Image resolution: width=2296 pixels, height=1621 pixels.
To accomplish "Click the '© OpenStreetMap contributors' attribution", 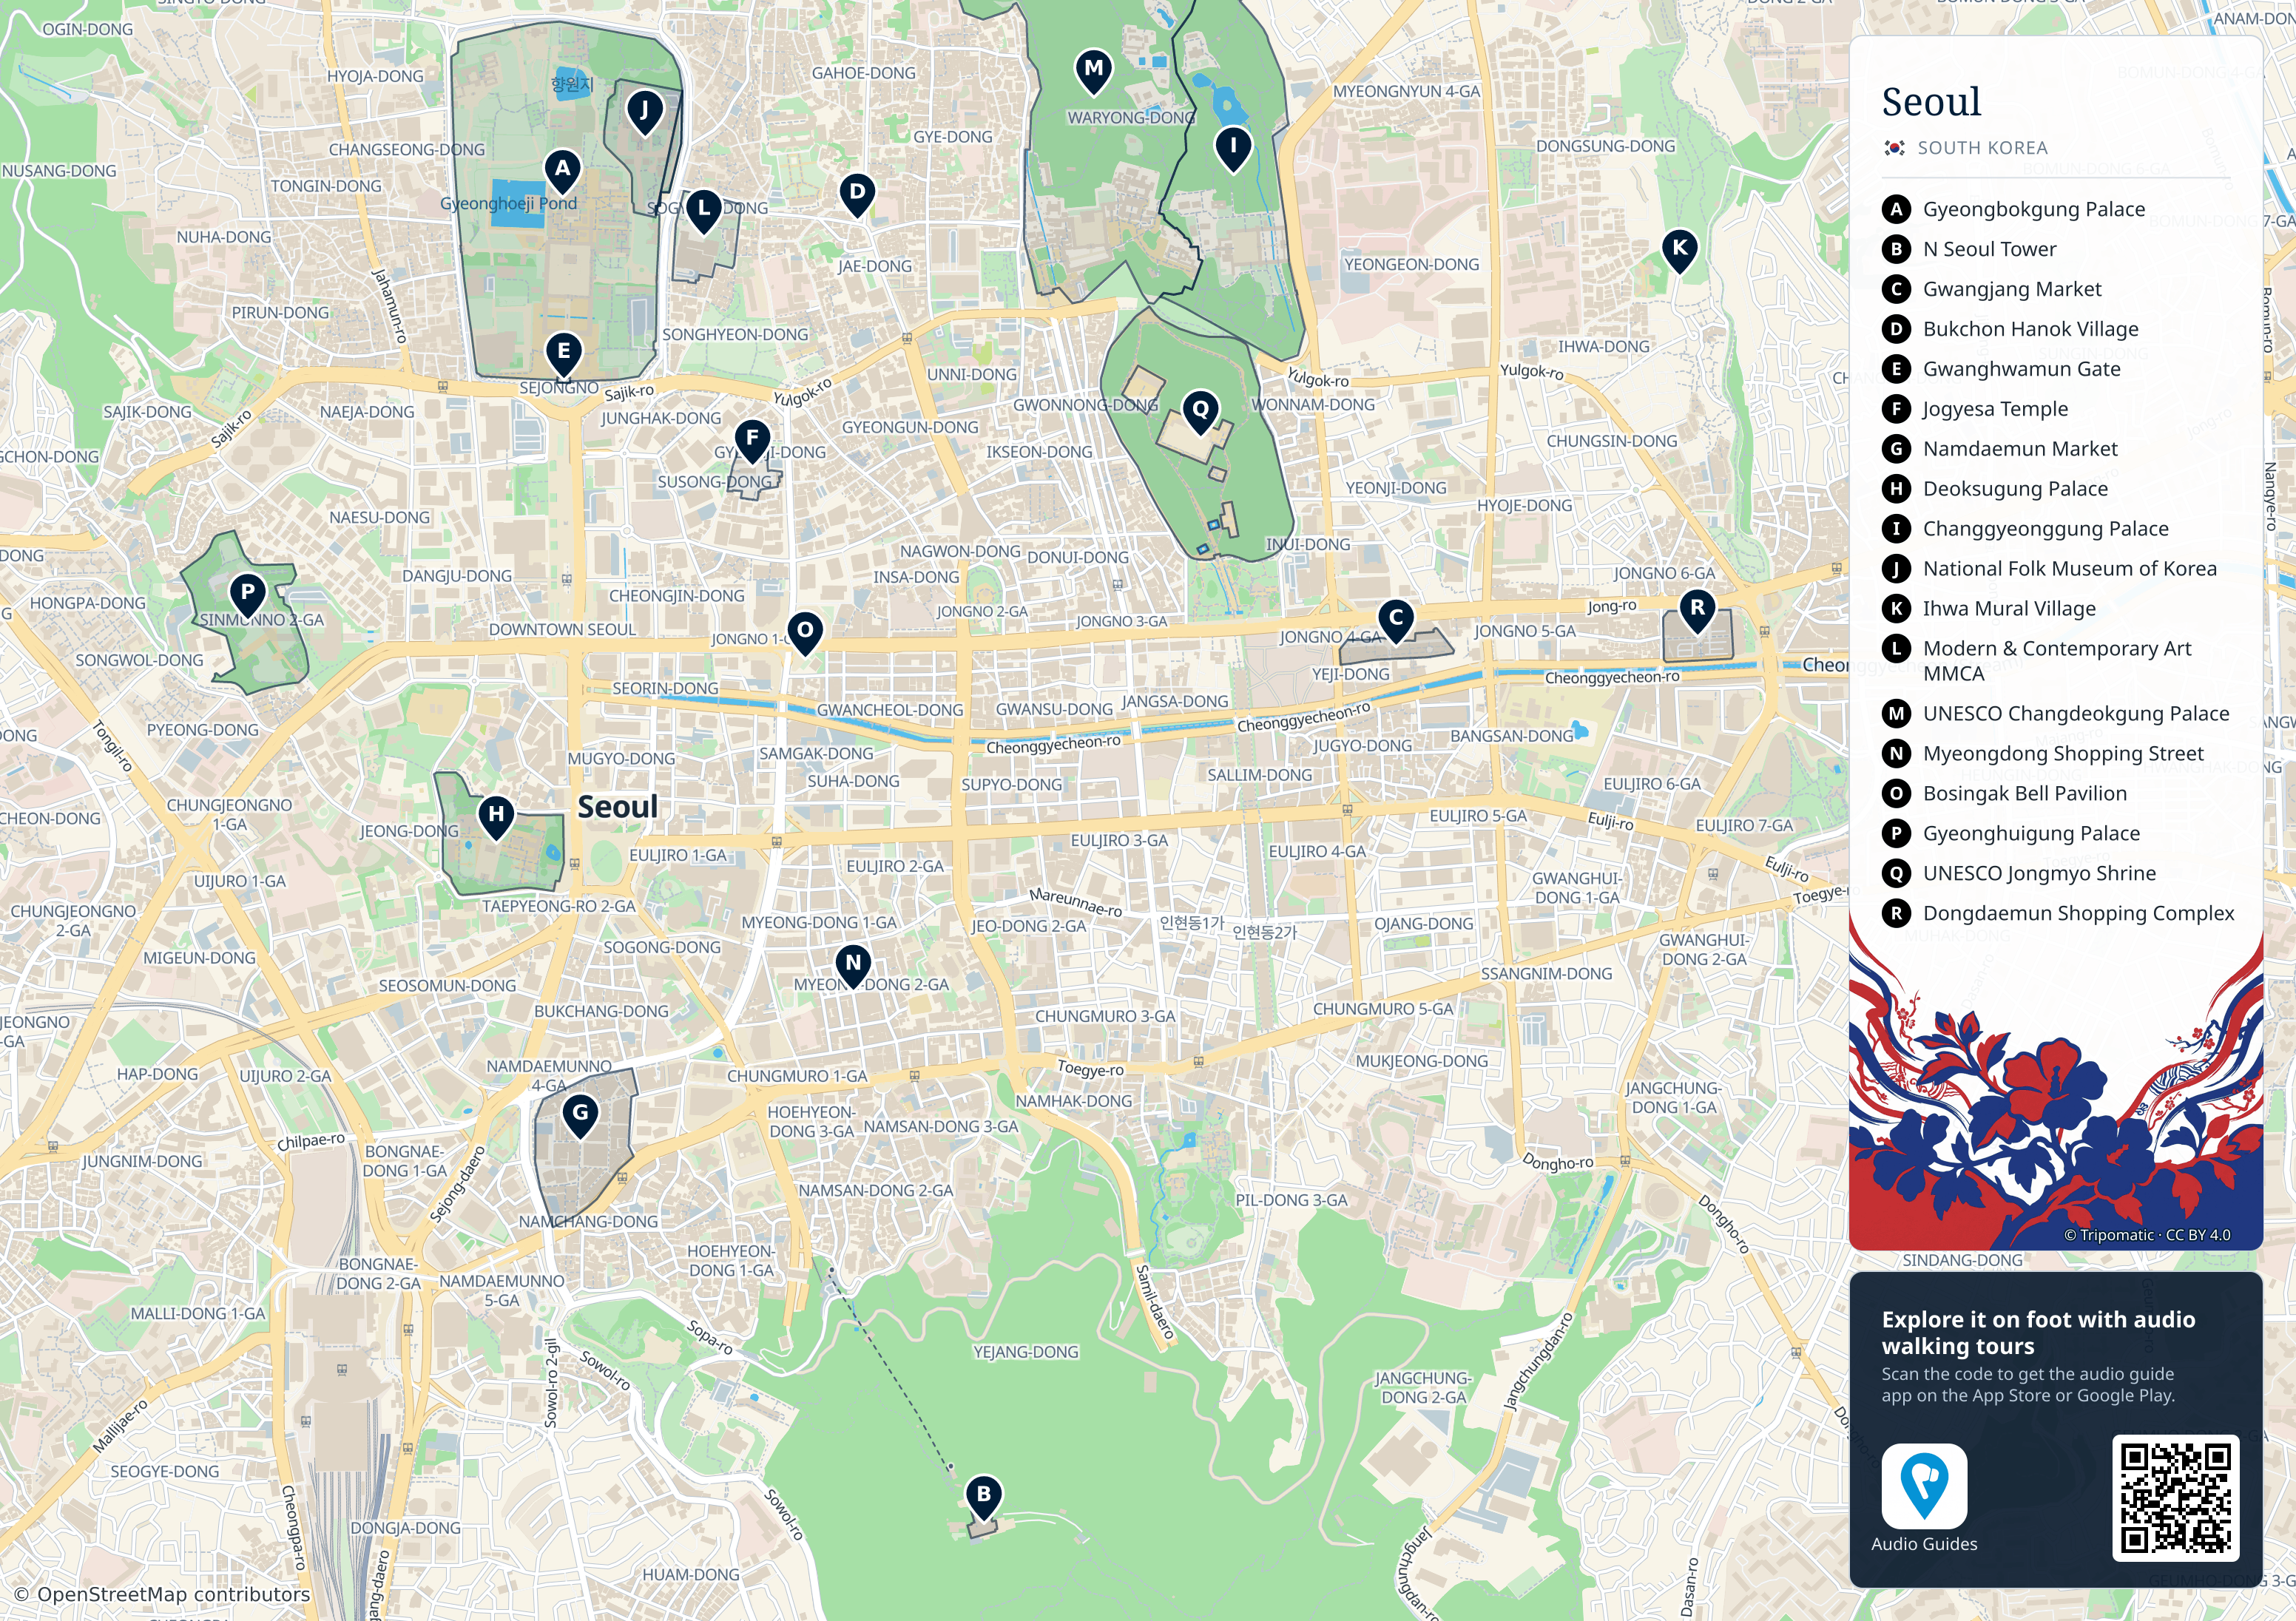I will (162, 1594).
